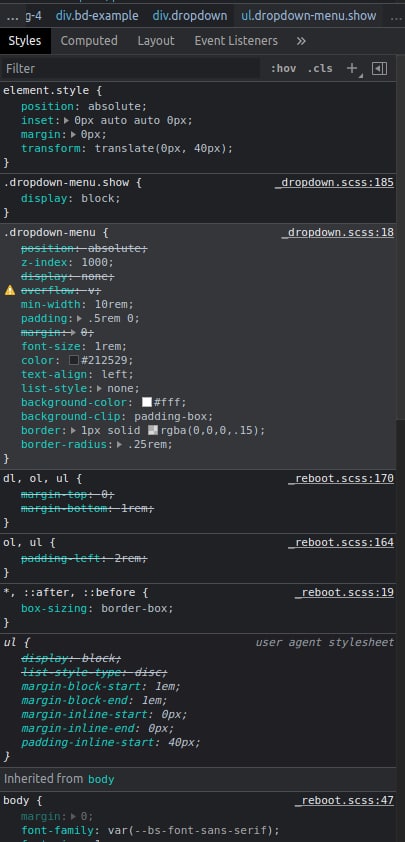Open _dropdown.scss:18 source link
The height and width of the screenshot is (842, 405).
click(337, 233)
